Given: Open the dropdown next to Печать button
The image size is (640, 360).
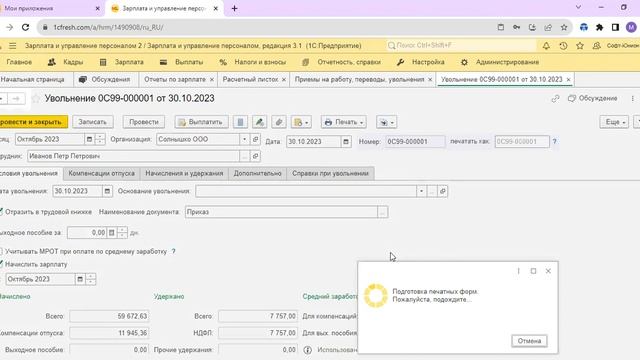Looking at the screenshot, I should click(386, 122).
